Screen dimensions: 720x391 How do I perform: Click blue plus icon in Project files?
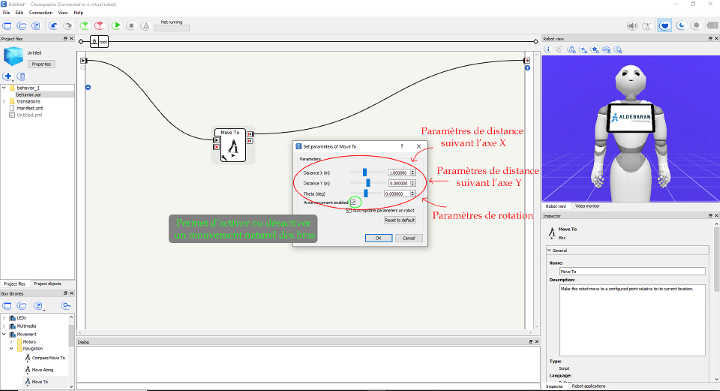click(7, 76)
